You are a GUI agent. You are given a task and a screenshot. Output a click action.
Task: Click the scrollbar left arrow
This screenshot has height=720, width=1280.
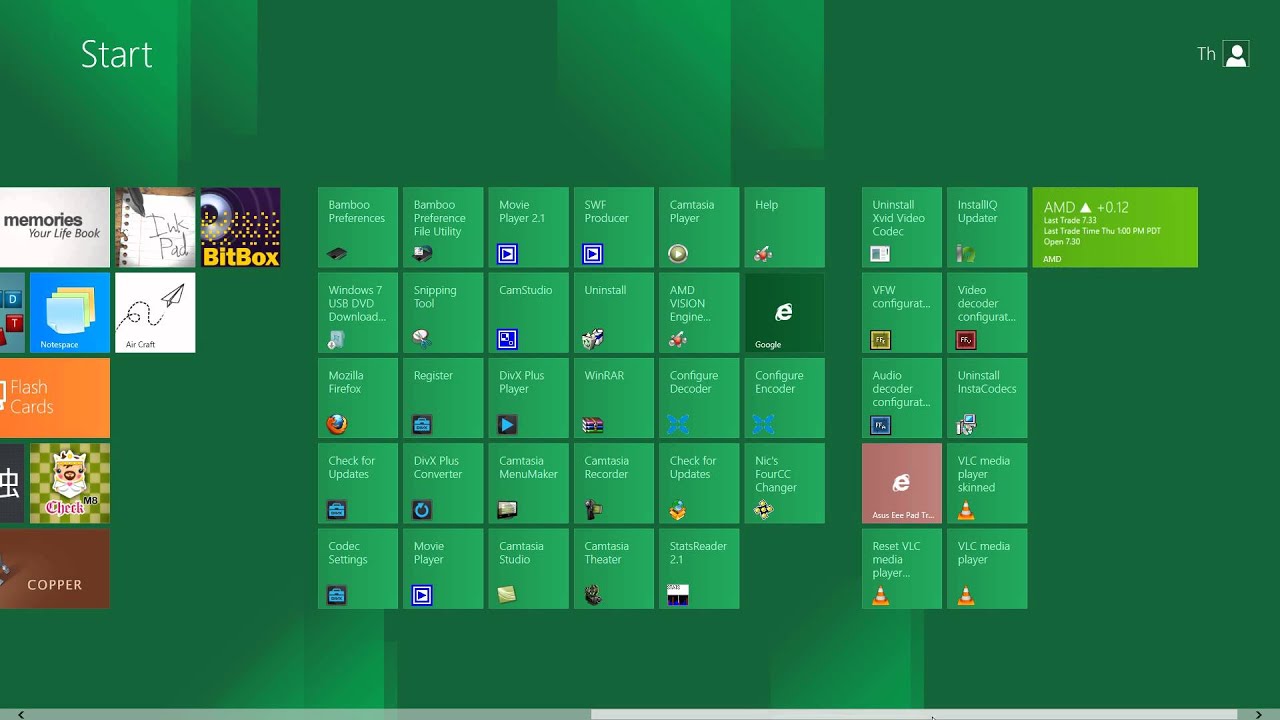(21, 715)
